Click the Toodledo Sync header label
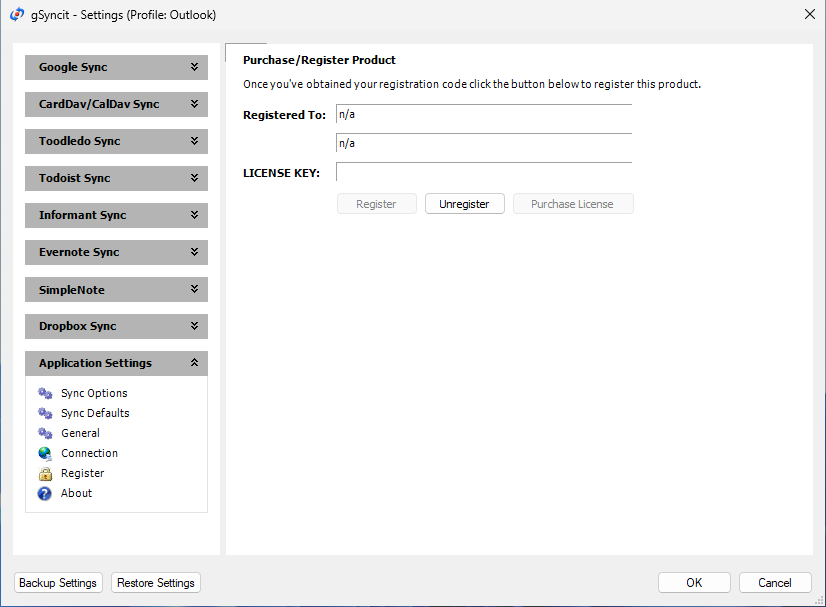This screenshot has height=607, width=826. point(80,141)
